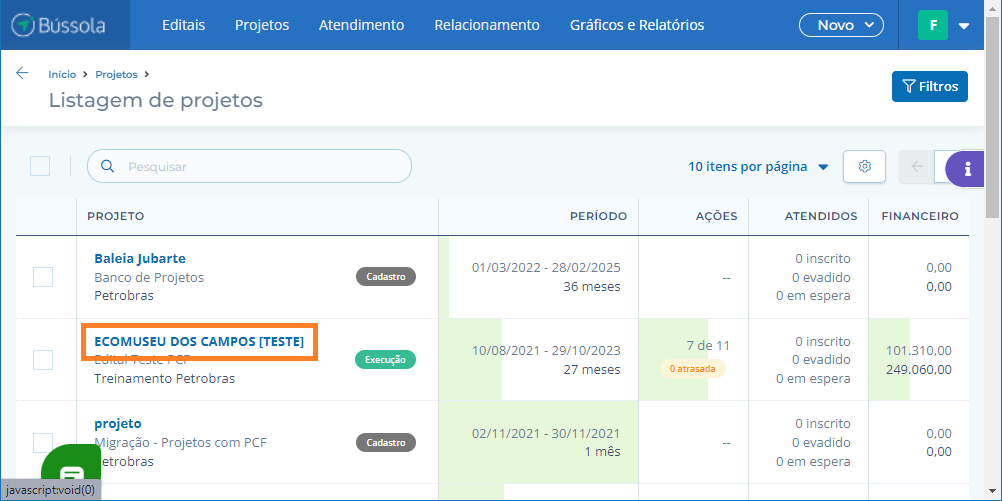Viewport: 1002px width, 501px height.
Task: Click the Cadastro badge on 'projeto' row
Action: pyautogui.click(x=386, y=442)
